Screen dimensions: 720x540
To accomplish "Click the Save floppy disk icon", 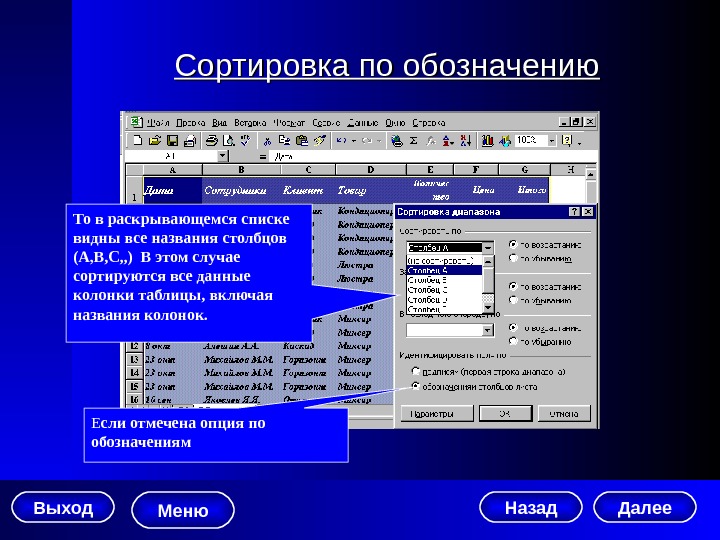I will click(172, 141).
